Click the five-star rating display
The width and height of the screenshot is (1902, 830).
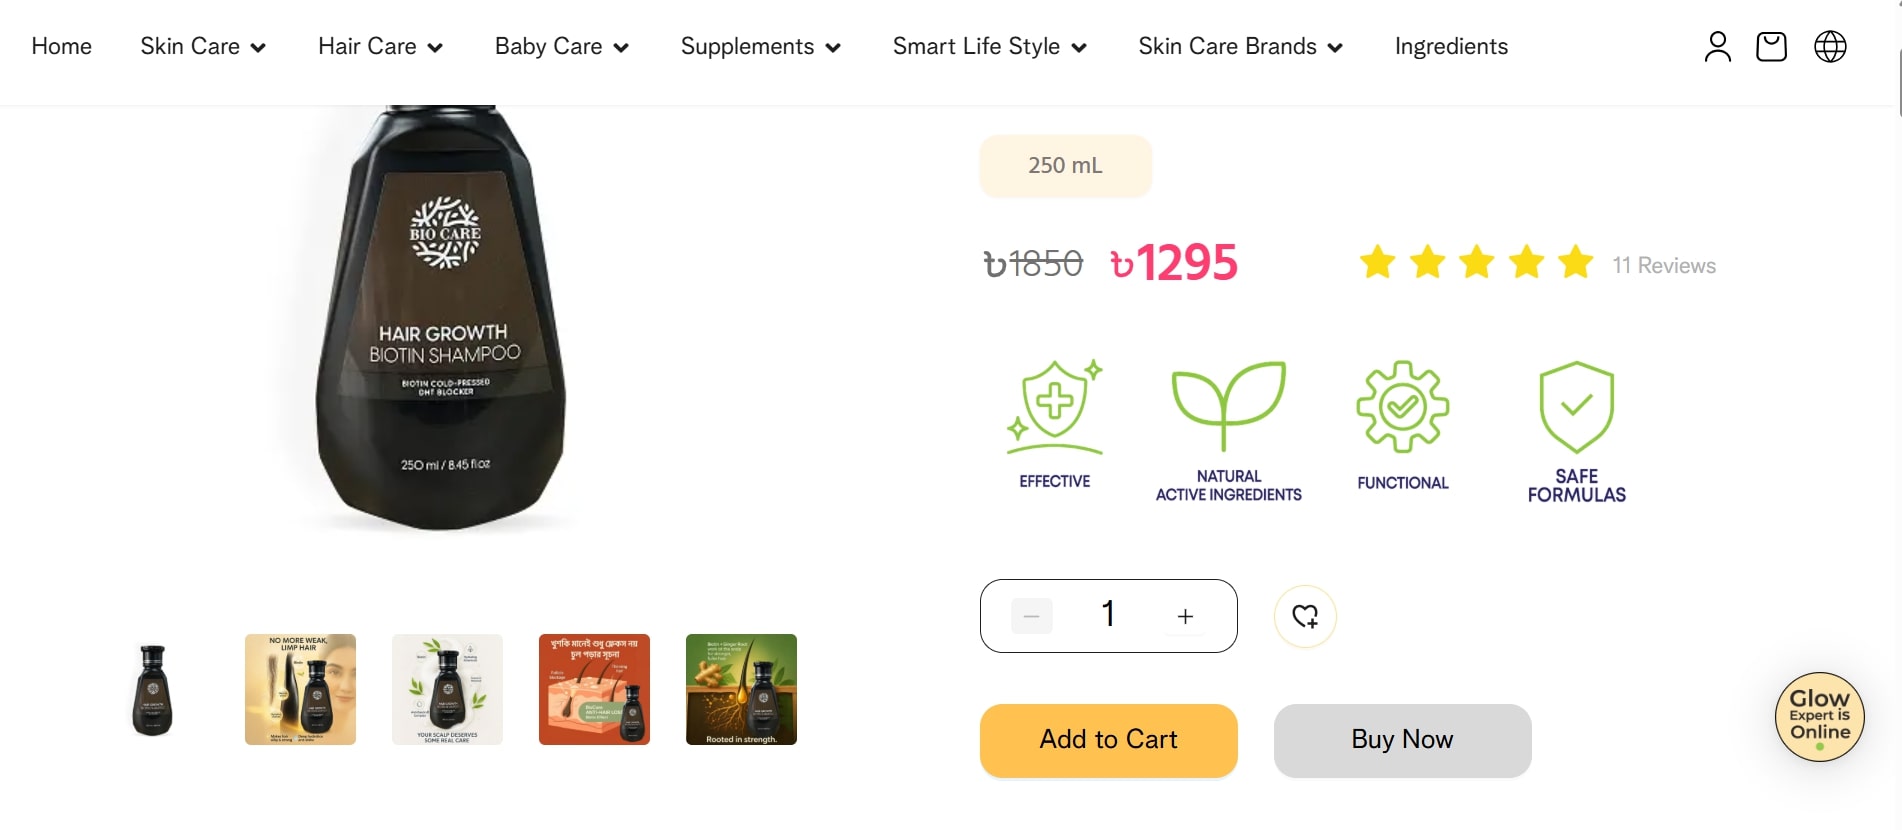1476,263
